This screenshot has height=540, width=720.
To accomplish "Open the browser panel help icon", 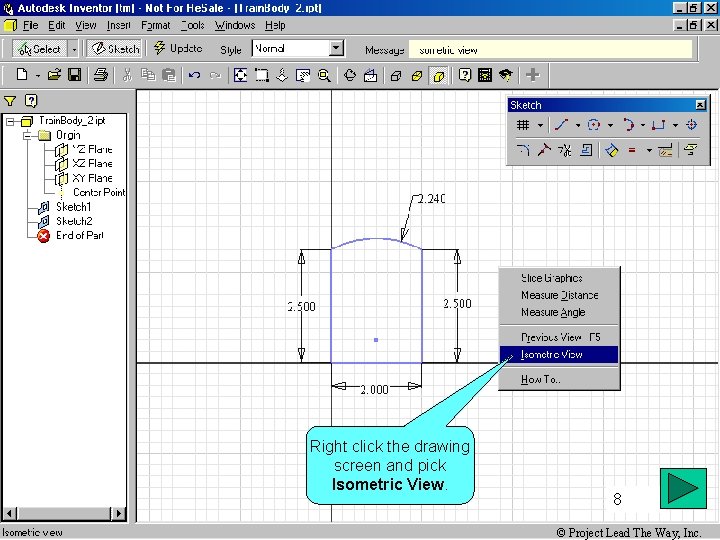I will (x=31, y=101).
